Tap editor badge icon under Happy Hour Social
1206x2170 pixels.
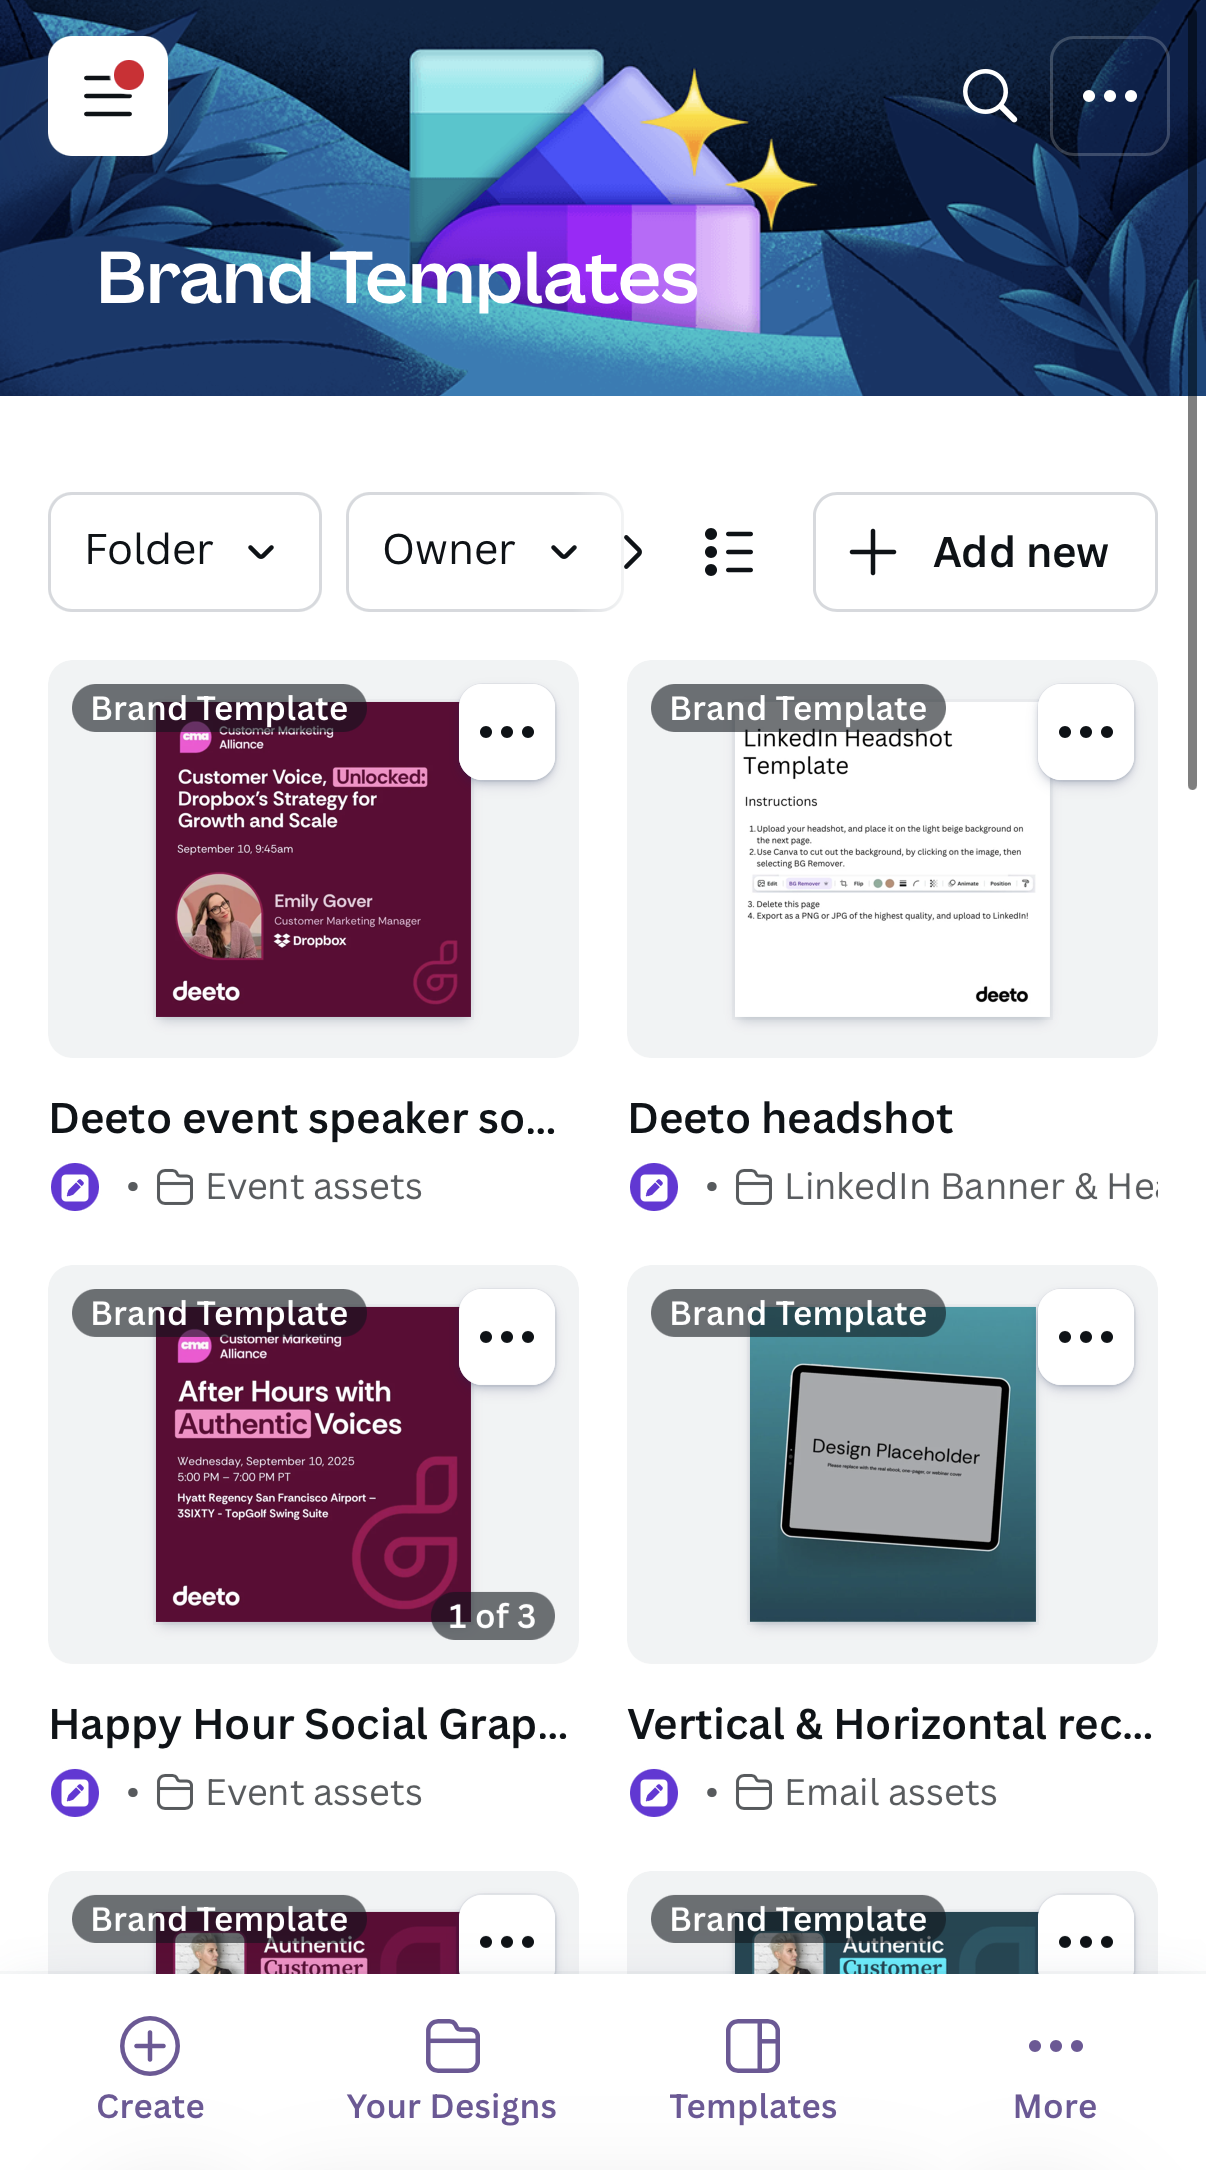pyautogui.click(x=75, y=1793)
